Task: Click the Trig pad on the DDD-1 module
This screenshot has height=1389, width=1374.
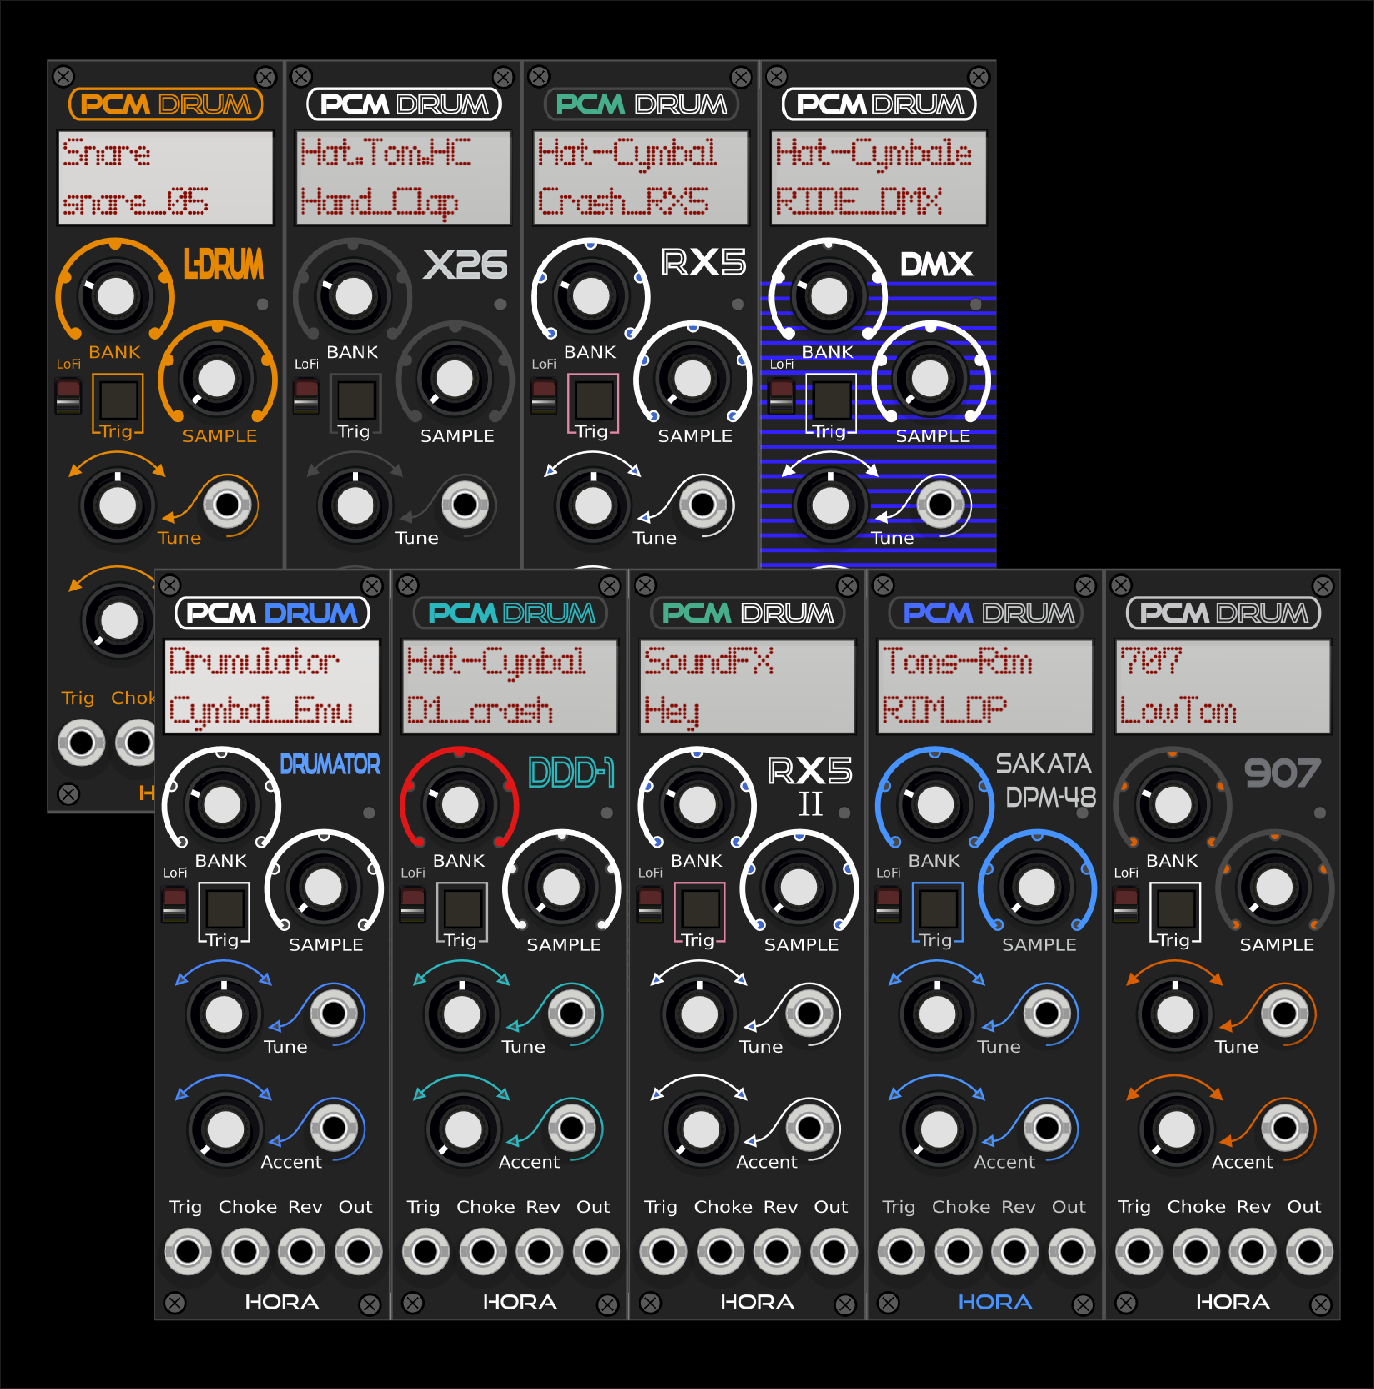Action: 463,908
